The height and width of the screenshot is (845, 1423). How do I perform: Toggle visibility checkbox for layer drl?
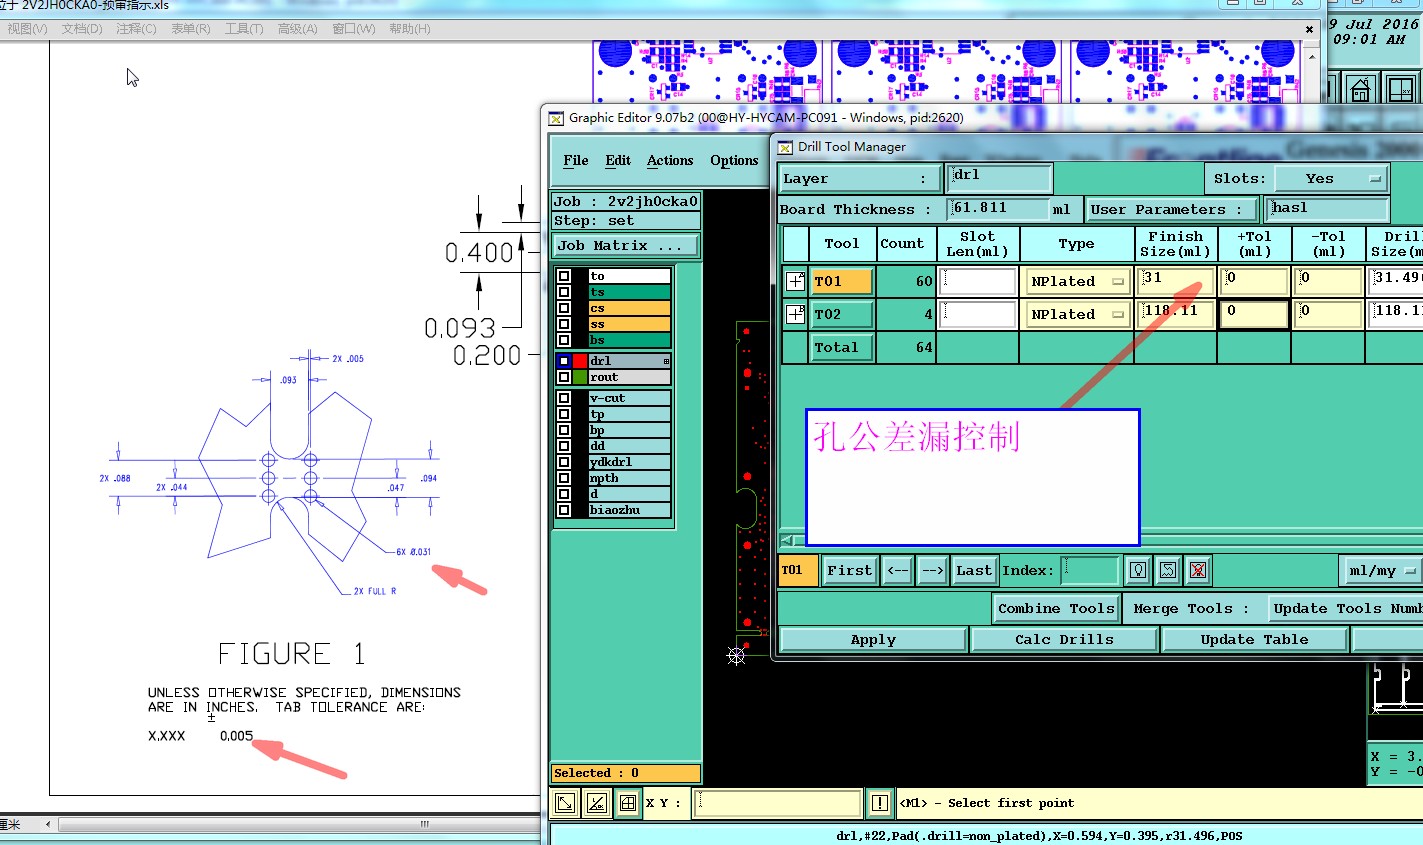tap(564, 361)
